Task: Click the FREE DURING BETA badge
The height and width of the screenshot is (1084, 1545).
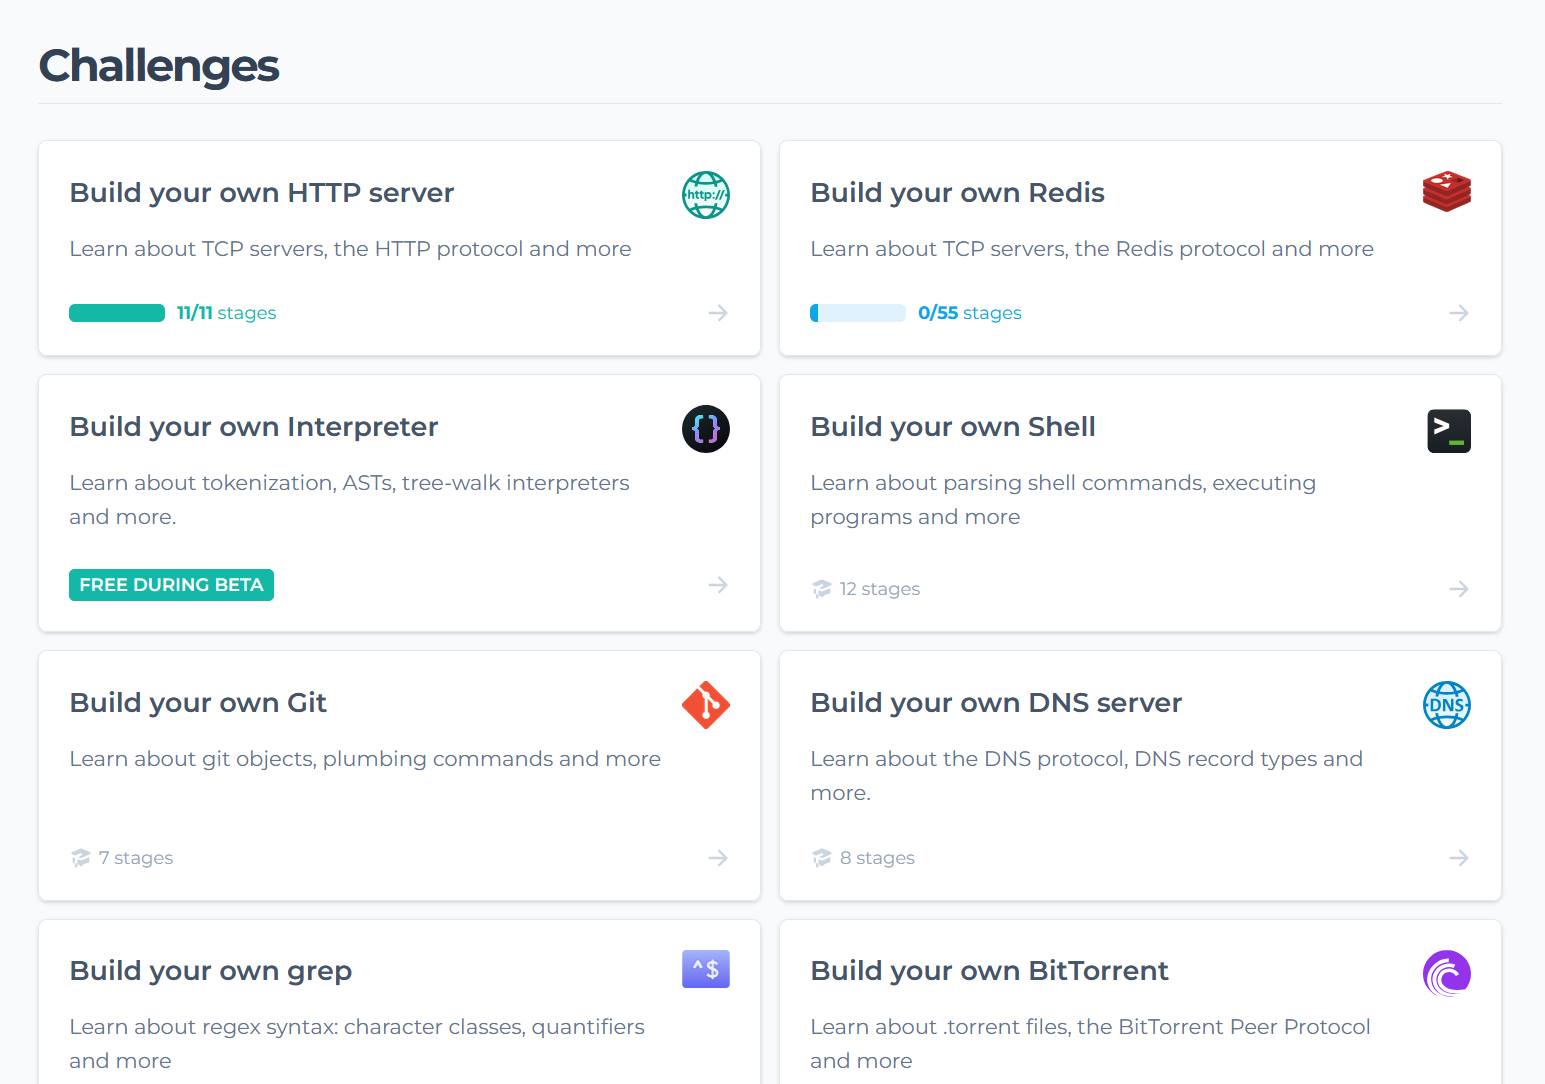Action: click(x=171, y=585)
